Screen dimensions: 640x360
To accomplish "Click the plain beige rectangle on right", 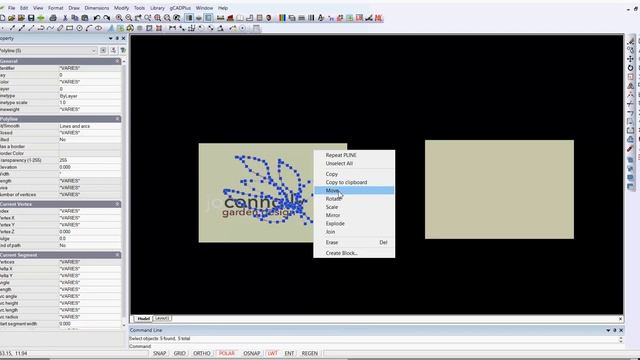I will (499, 189).
